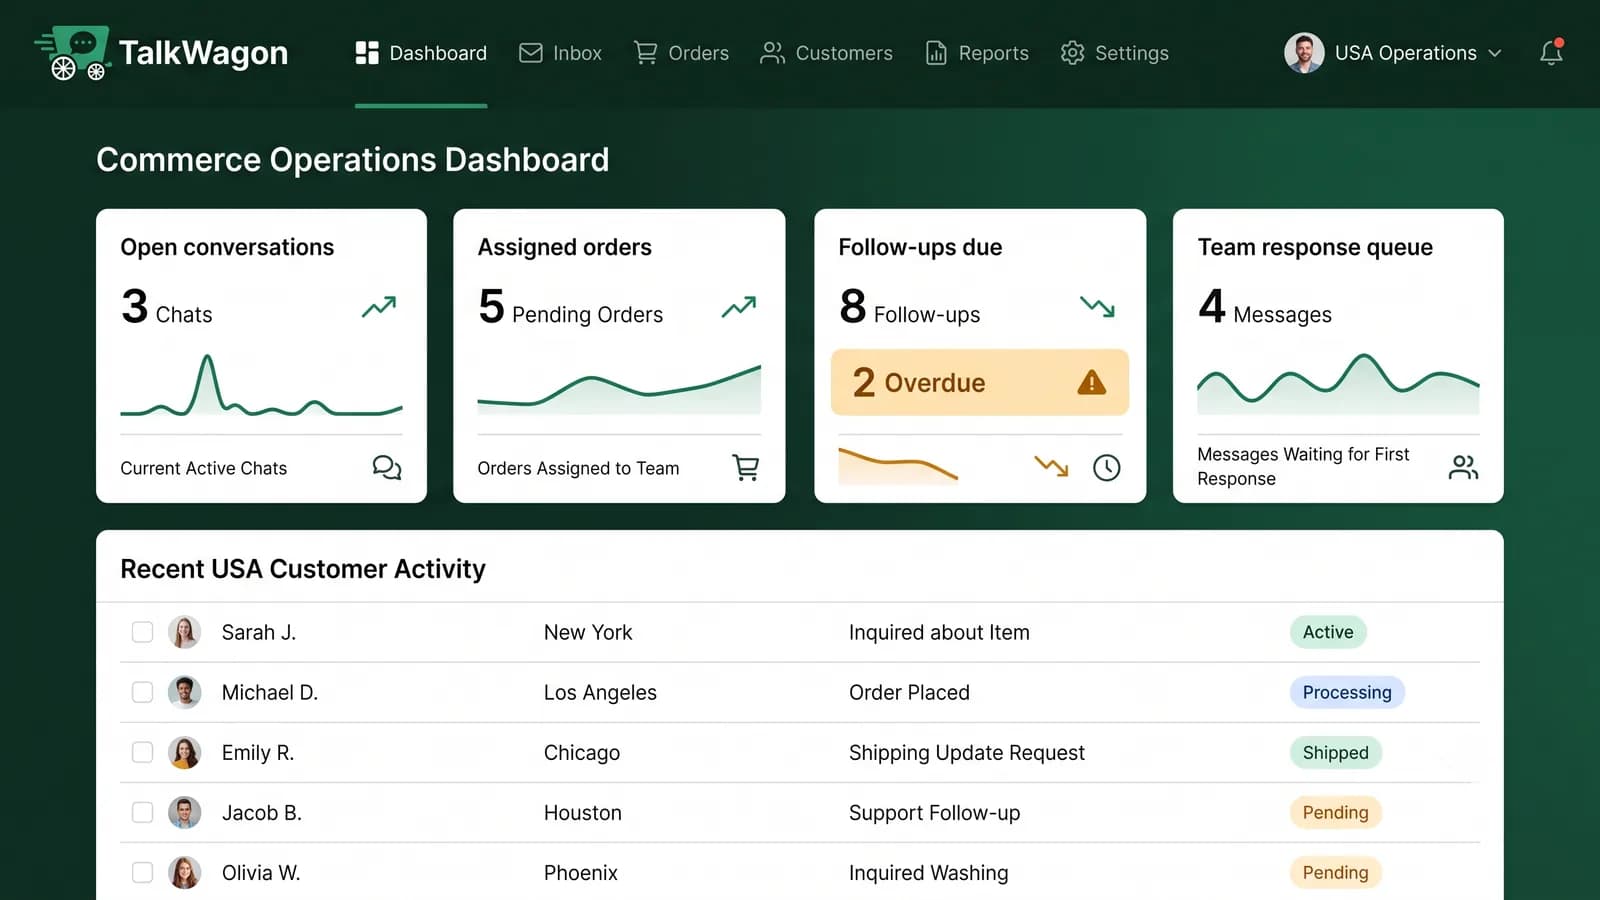Click Olivia W.'s Pending status badge

pyautogui.click(x=1336, y=872)
